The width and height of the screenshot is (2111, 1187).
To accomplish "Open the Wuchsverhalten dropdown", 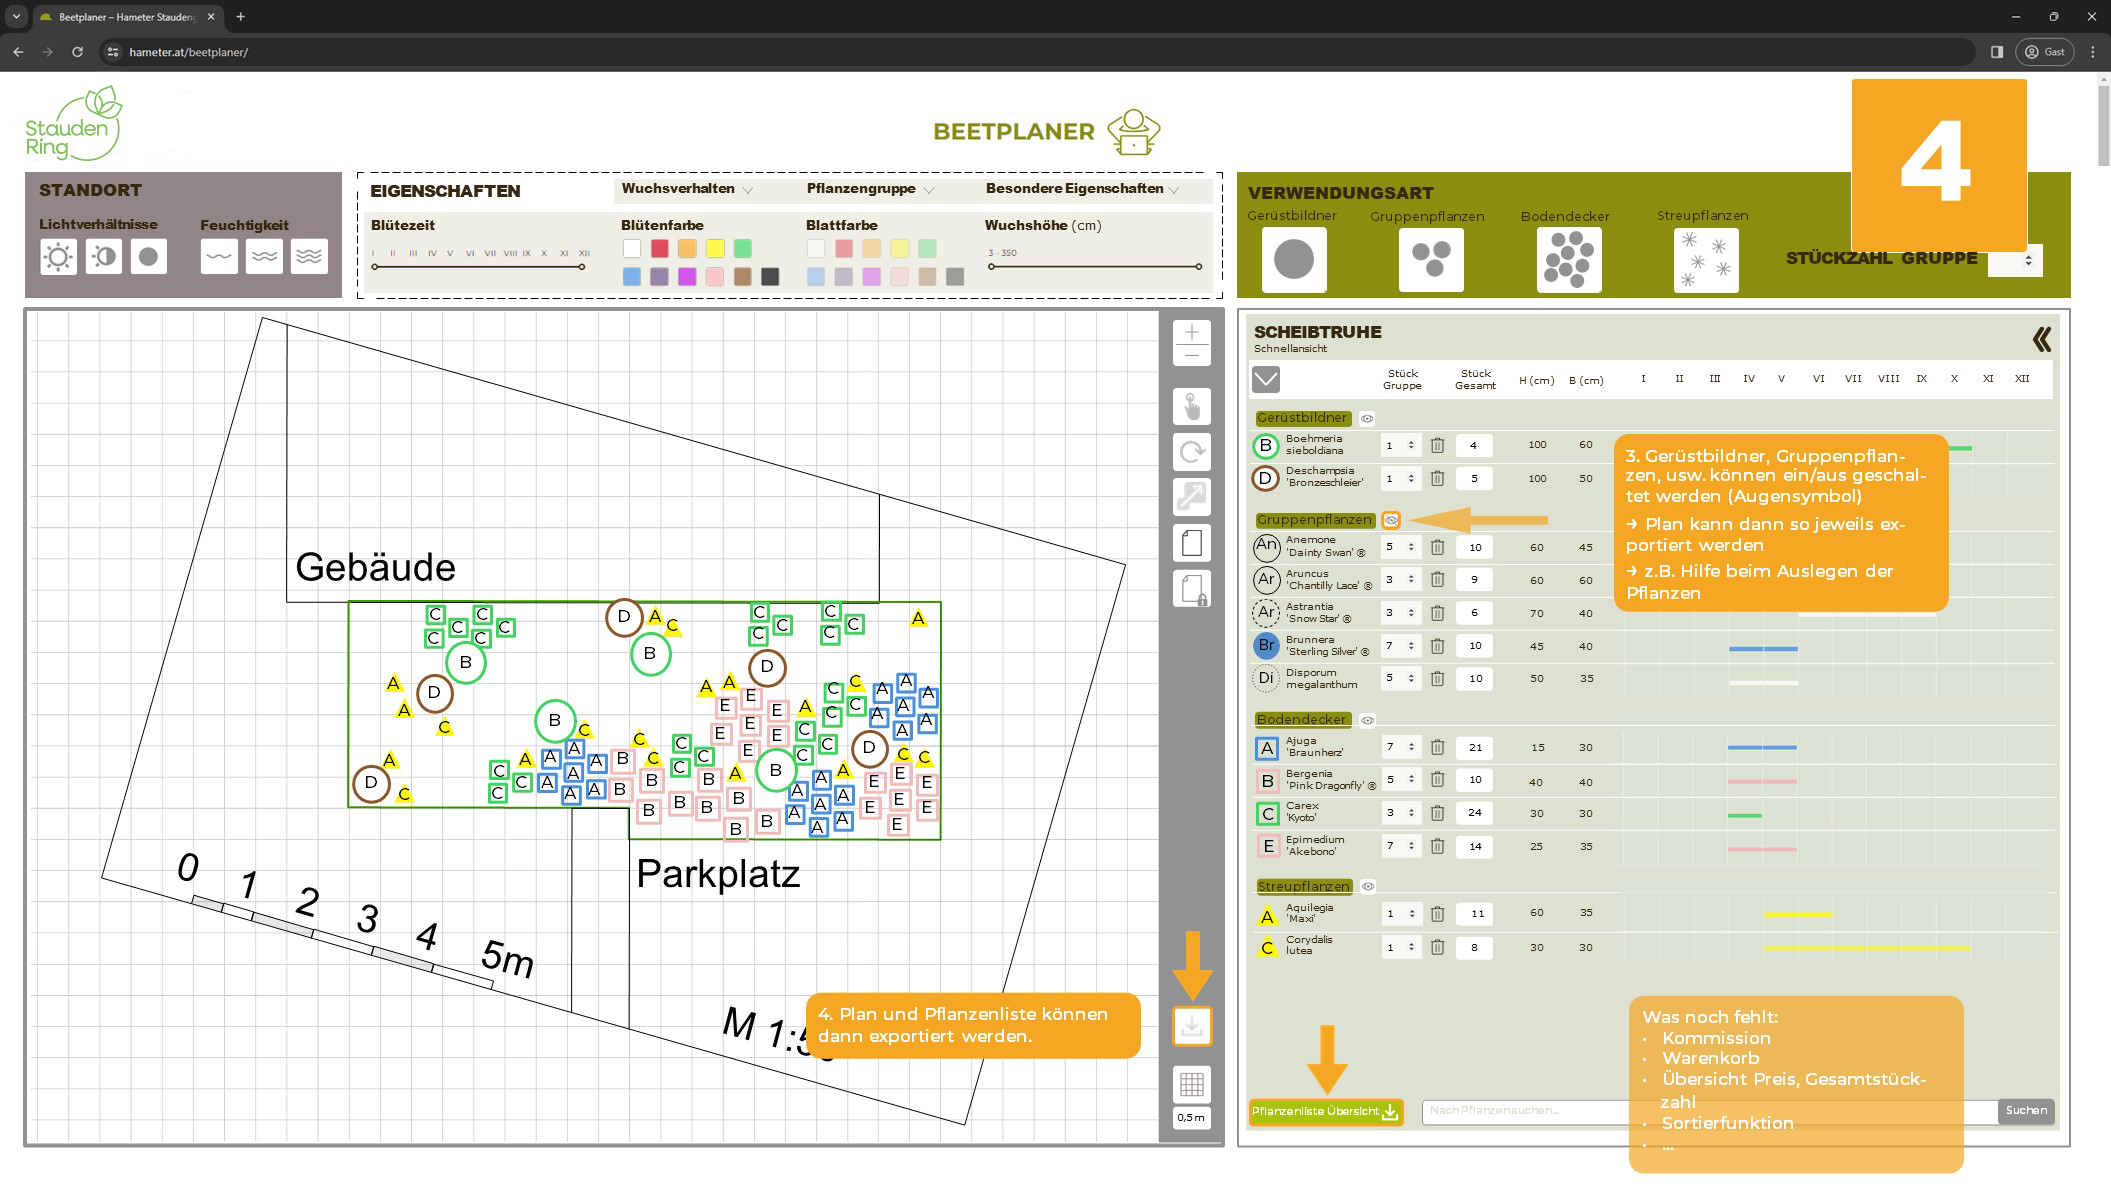I will click(687, 189).
